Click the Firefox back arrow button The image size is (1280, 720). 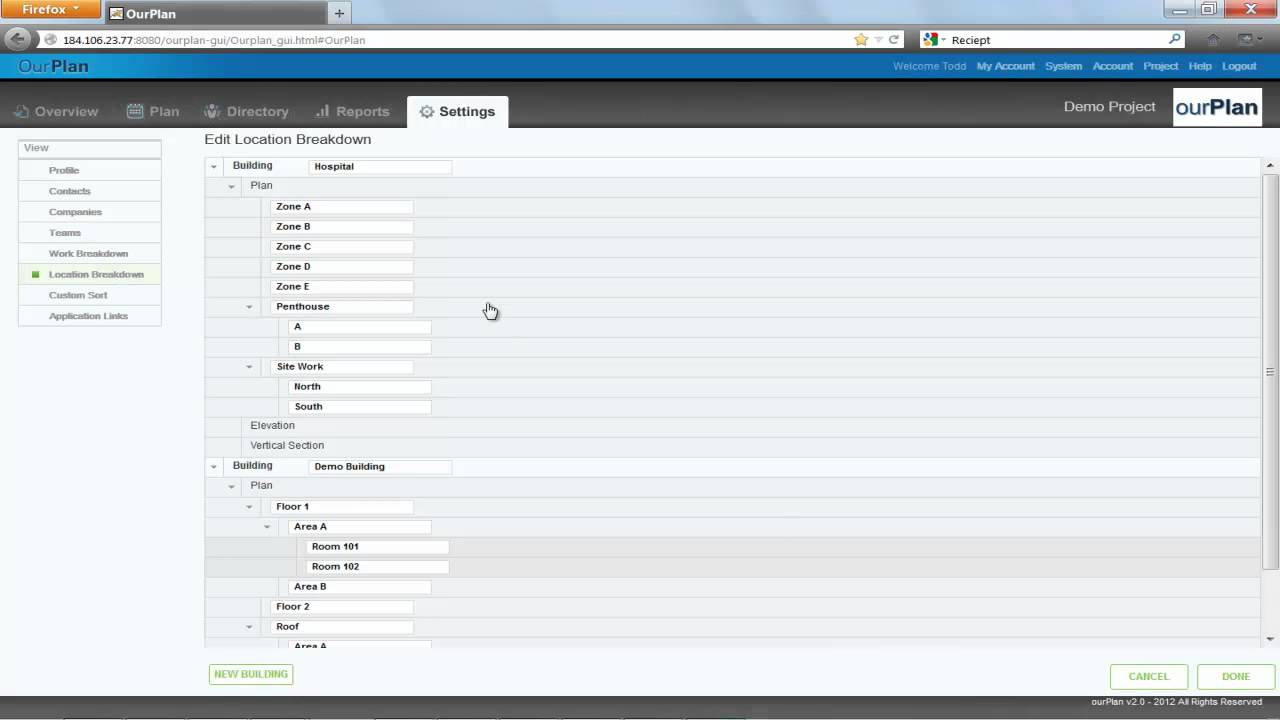tap(17, 40)
